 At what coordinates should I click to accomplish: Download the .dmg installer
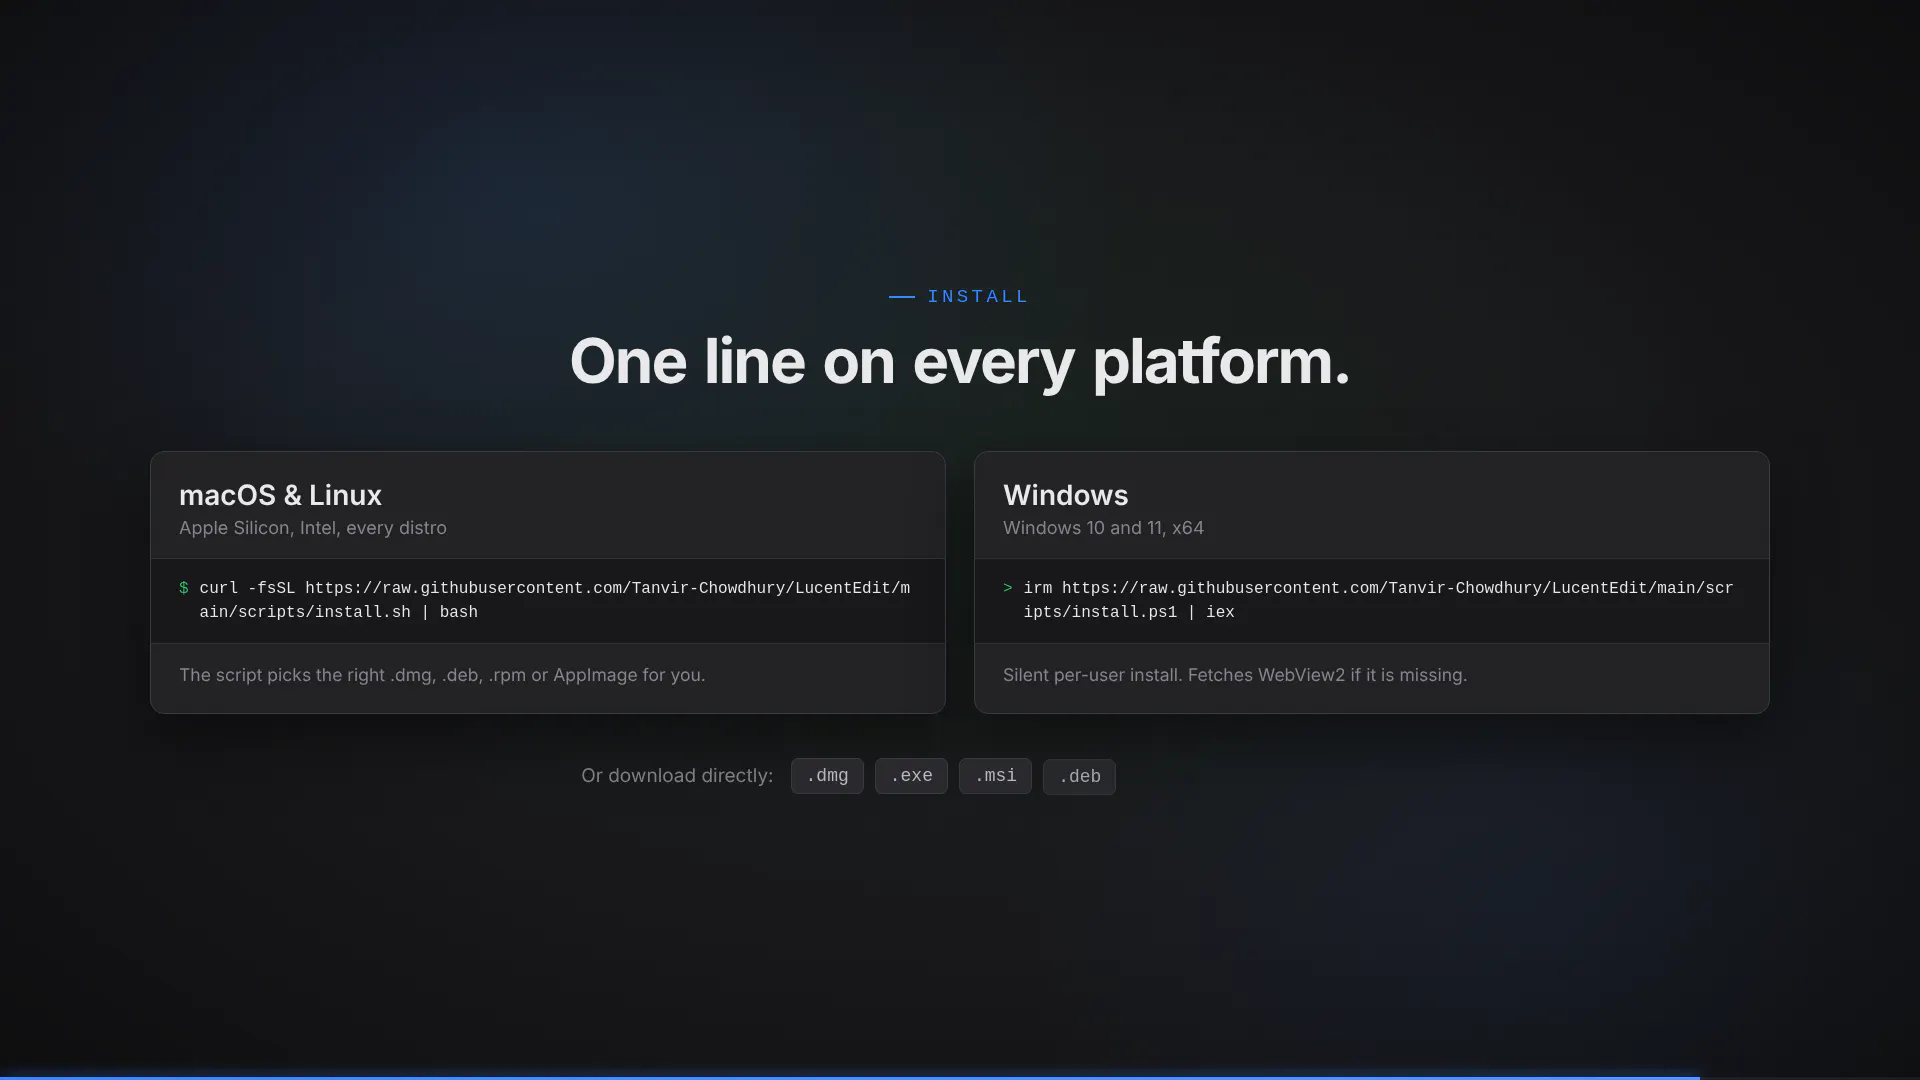click(x=827, y=776)
